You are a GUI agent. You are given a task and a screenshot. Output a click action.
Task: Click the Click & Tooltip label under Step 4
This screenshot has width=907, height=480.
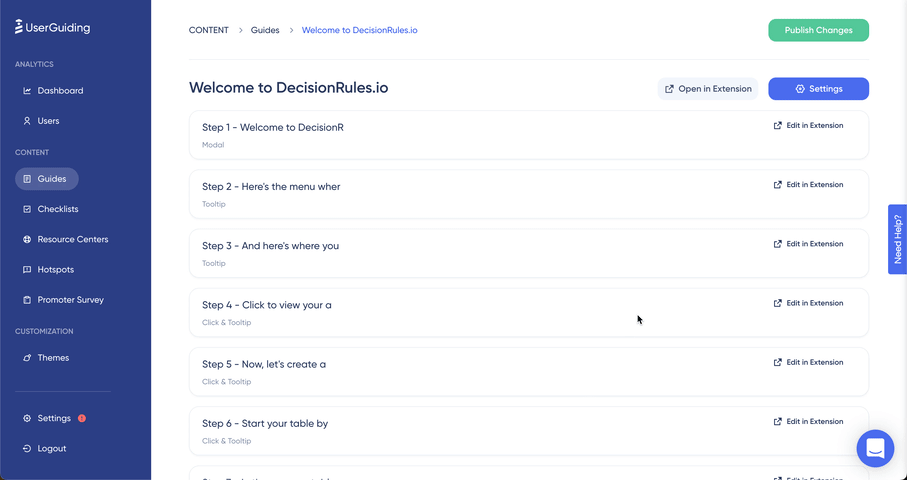227,323
